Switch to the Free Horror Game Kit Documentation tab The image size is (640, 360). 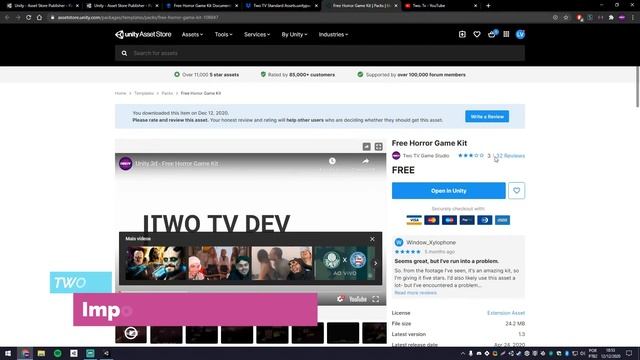pyautogui.click(x=202, y=6)
